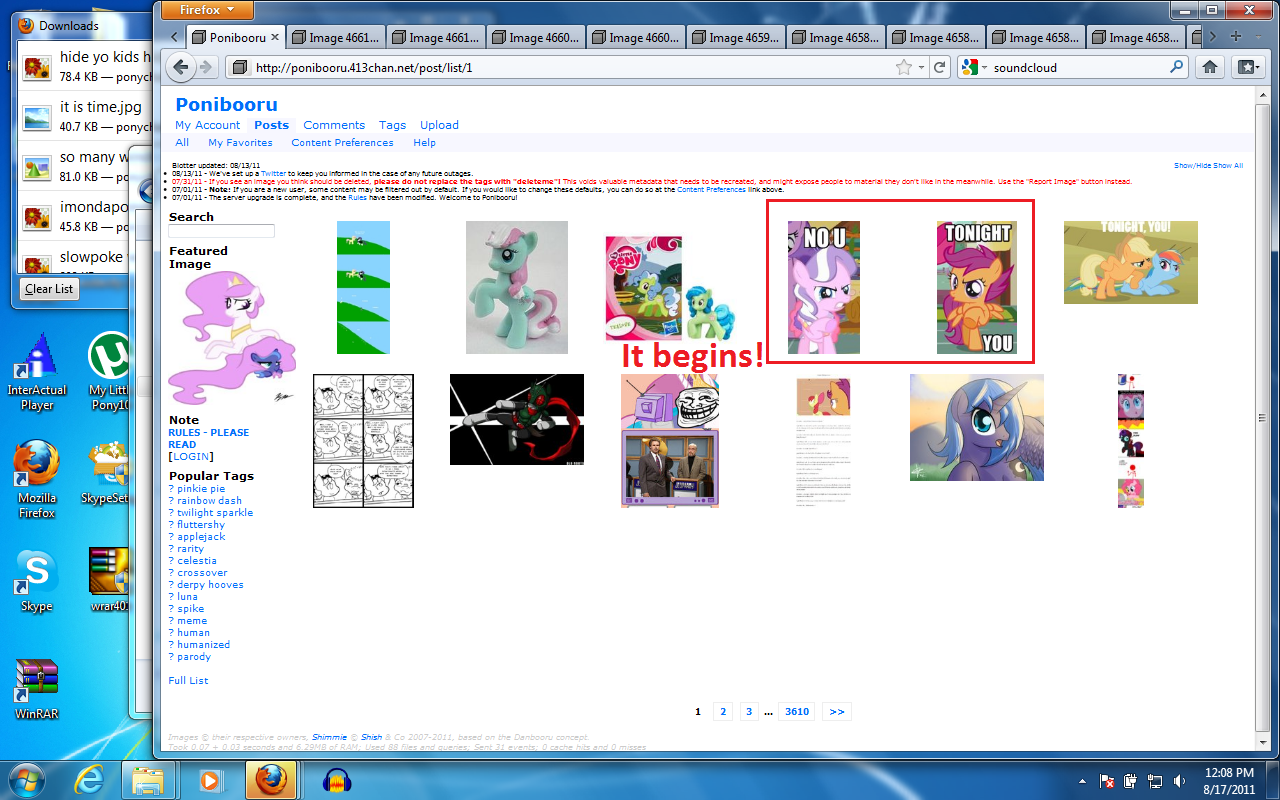Expand the address bar history dropdown
Viewport: 1280px width, 800px height.
pos(922,68)
